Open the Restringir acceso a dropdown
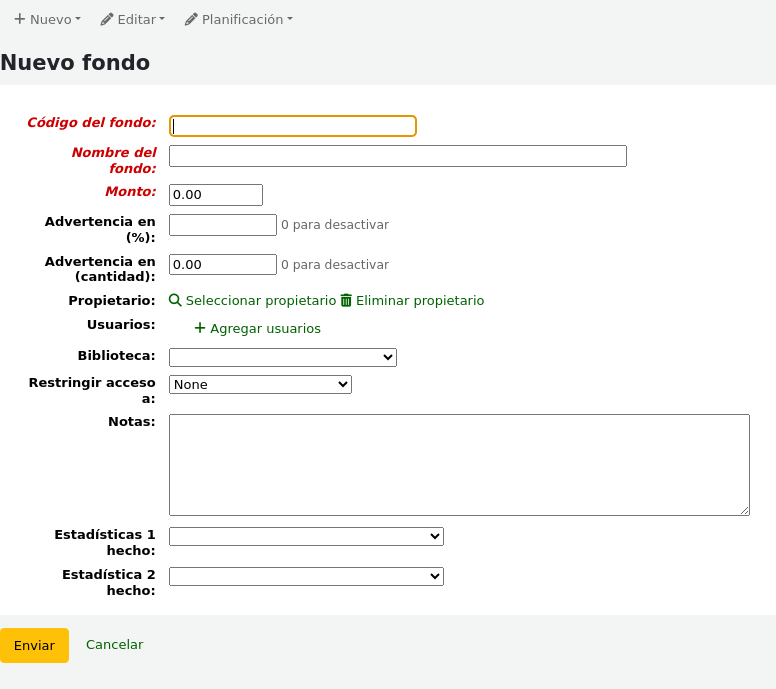 pos(260,384)
